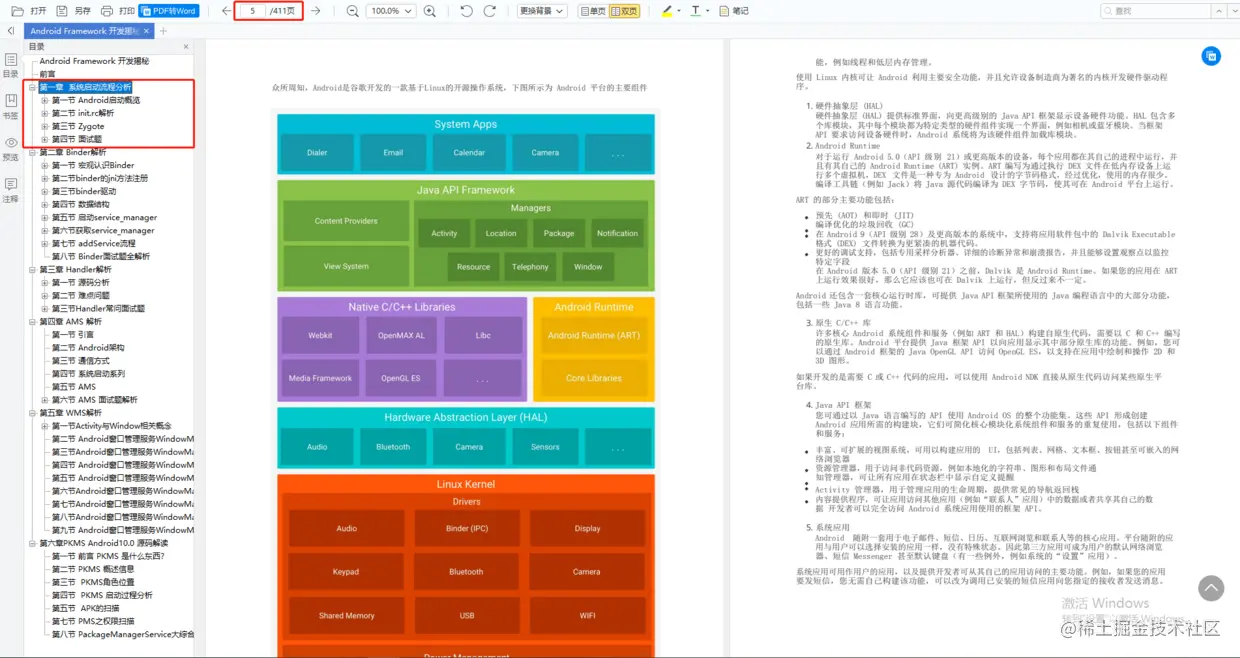The width and height of the screenshot is (1240, 658).
Task: Open the 更换背景 background dropdown
Action: point(542,11)
